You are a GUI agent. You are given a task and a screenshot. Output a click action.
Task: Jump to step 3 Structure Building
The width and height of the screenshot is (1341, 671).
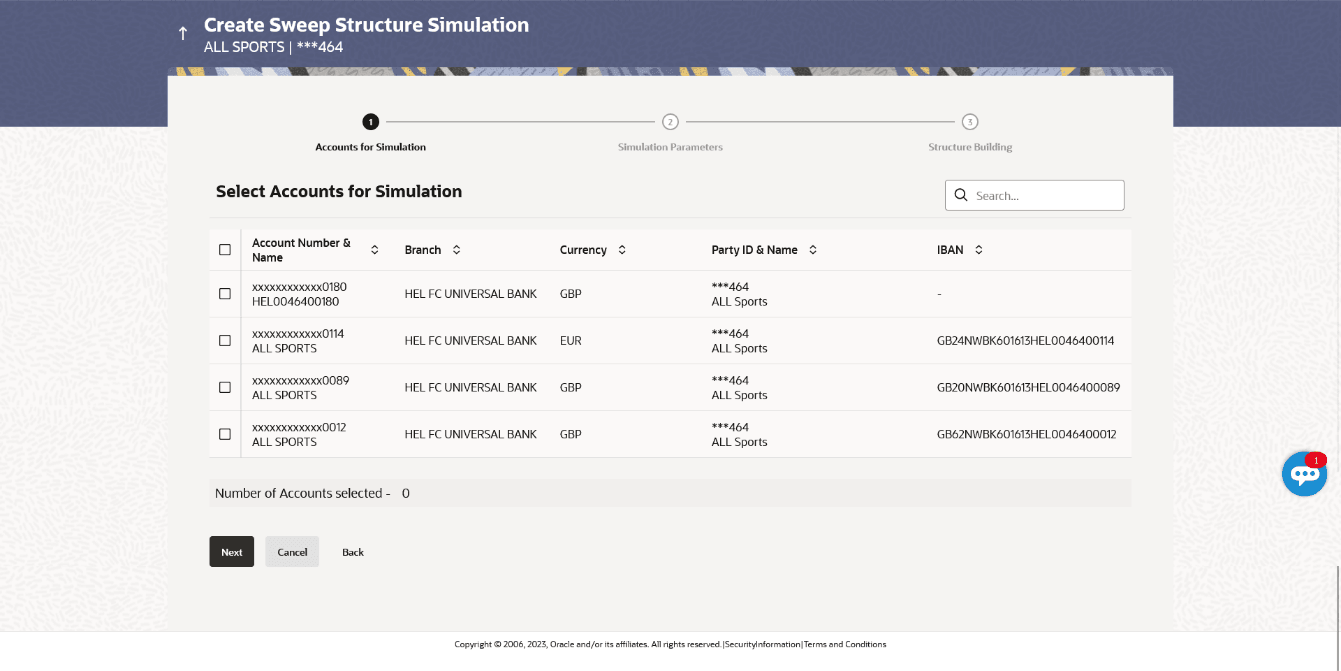click(969, 122)
